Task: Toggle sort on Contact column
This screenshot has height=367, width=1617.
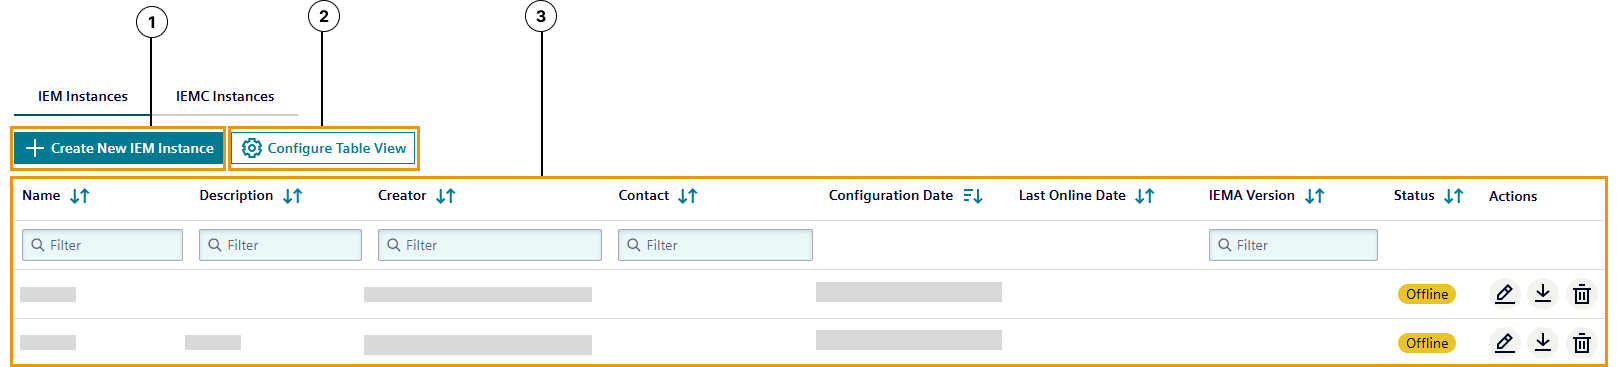Action: click(x=687, y=196)
